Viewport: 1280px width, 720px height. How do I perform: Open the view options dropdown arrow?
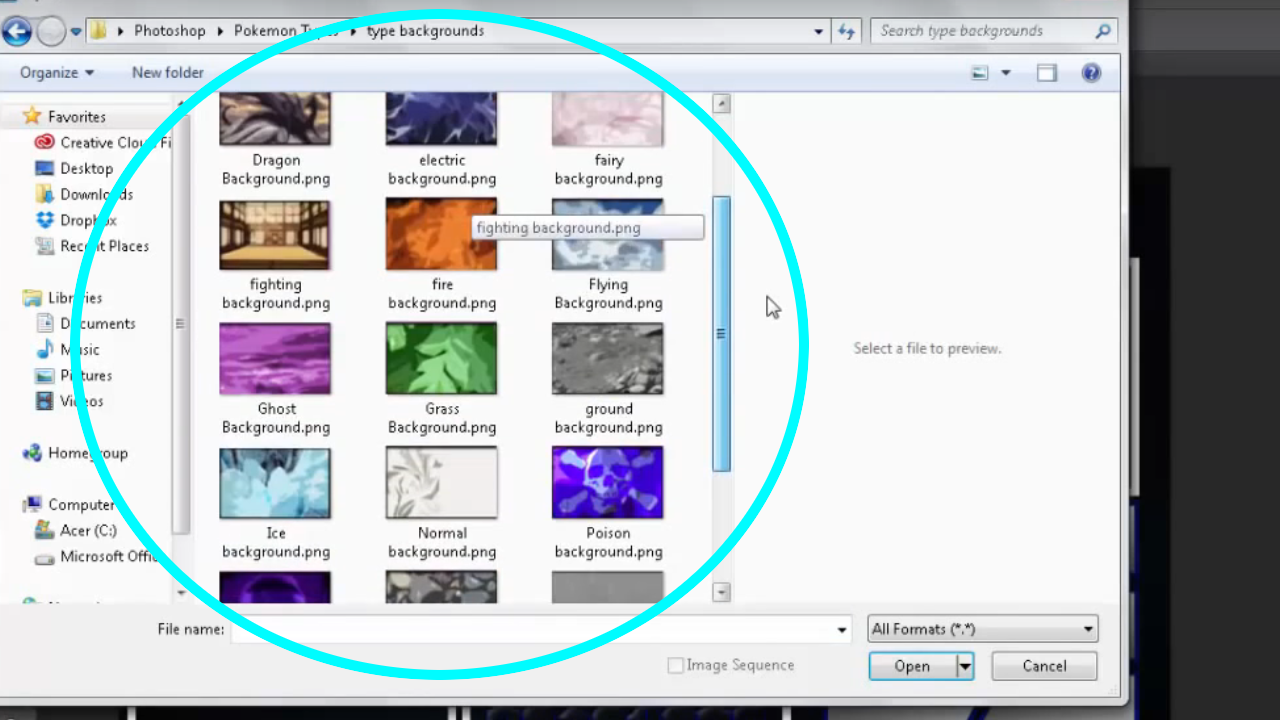click(1005, 73)
